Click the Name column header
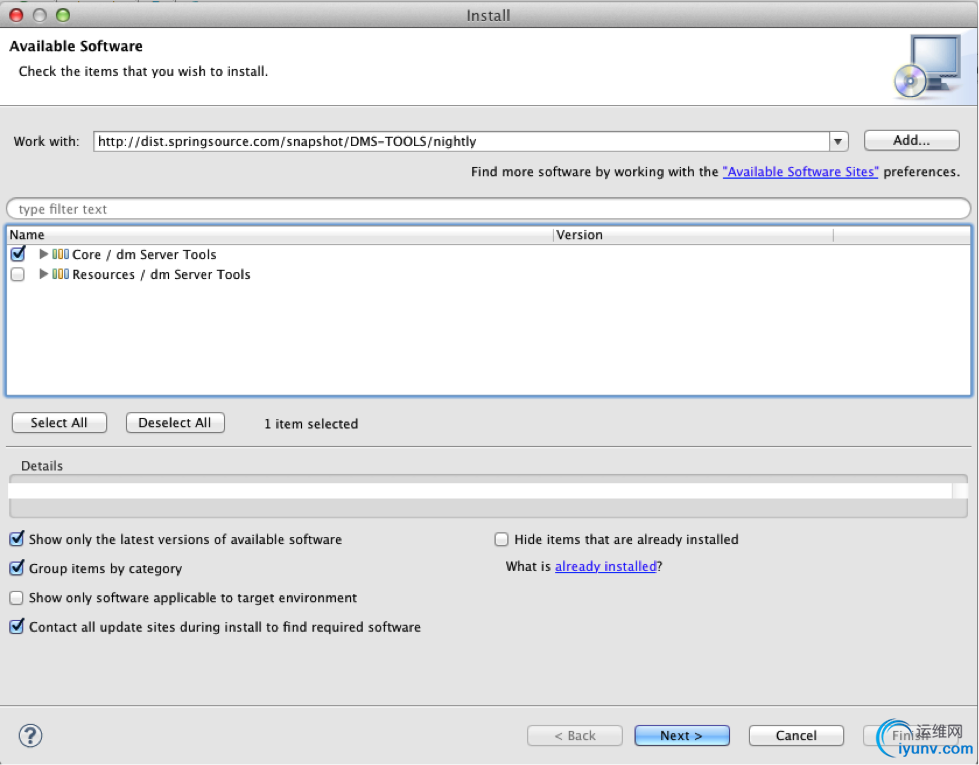This screenshot has height=765, width=979. pos(280,235)
